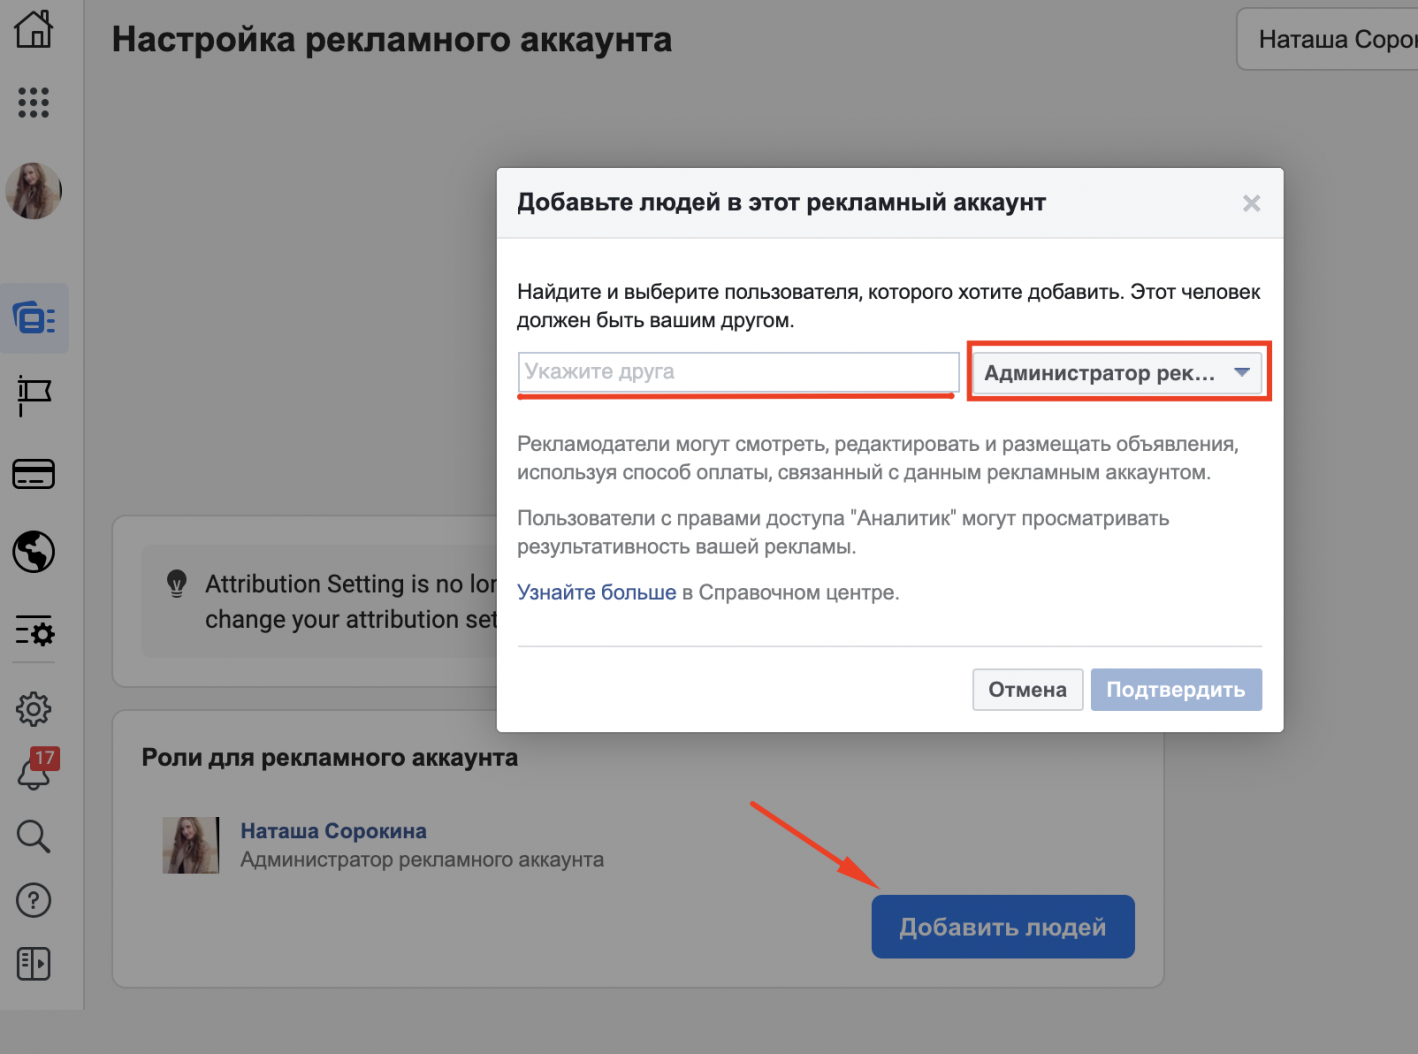Click the 'Подтвердить' button
The image size is (1418, 1054).
click(x=1176, y=690)
